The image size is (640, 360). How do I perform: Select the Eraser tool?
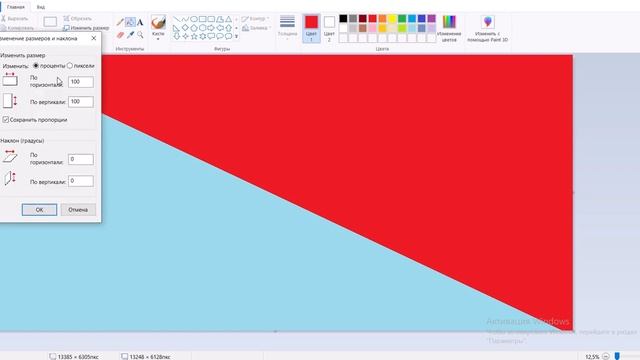pos(120,35)
